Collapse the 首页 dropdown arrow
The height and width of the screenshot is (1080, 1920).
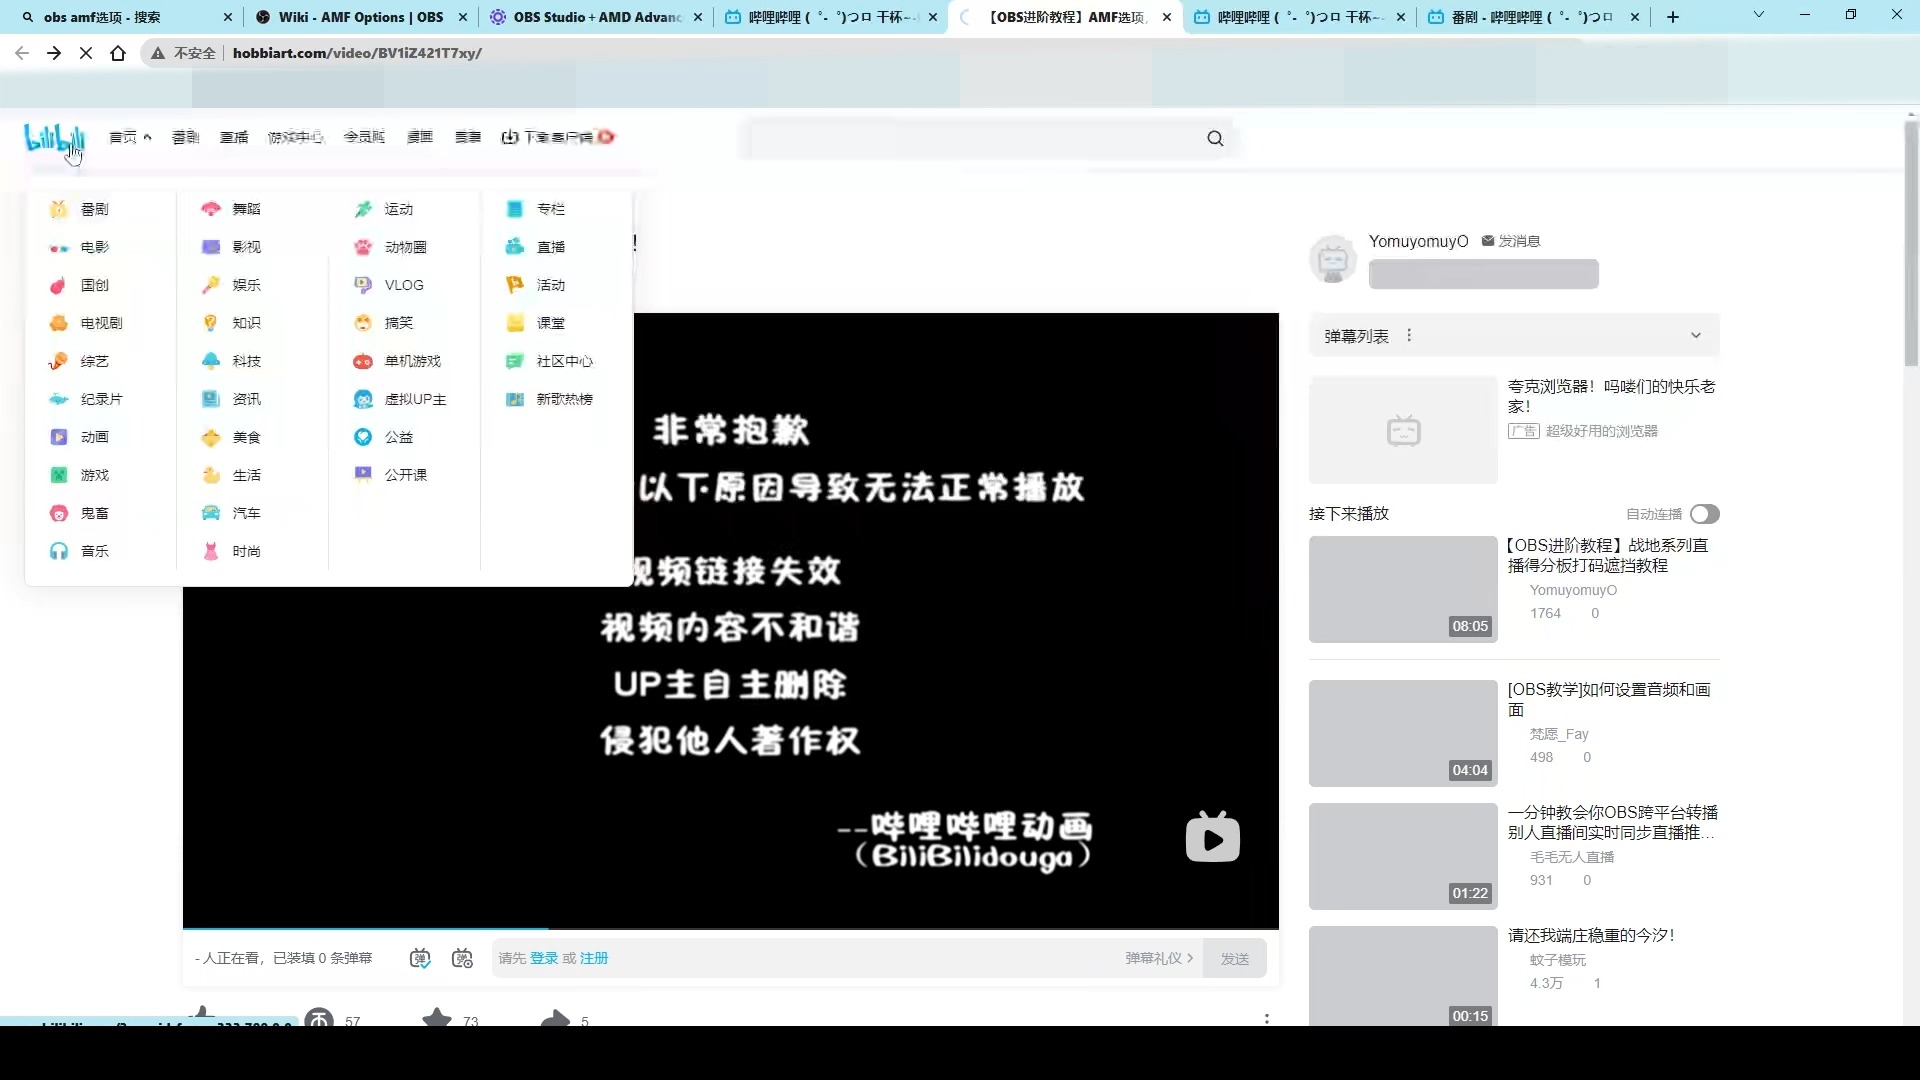click(147, 137)
